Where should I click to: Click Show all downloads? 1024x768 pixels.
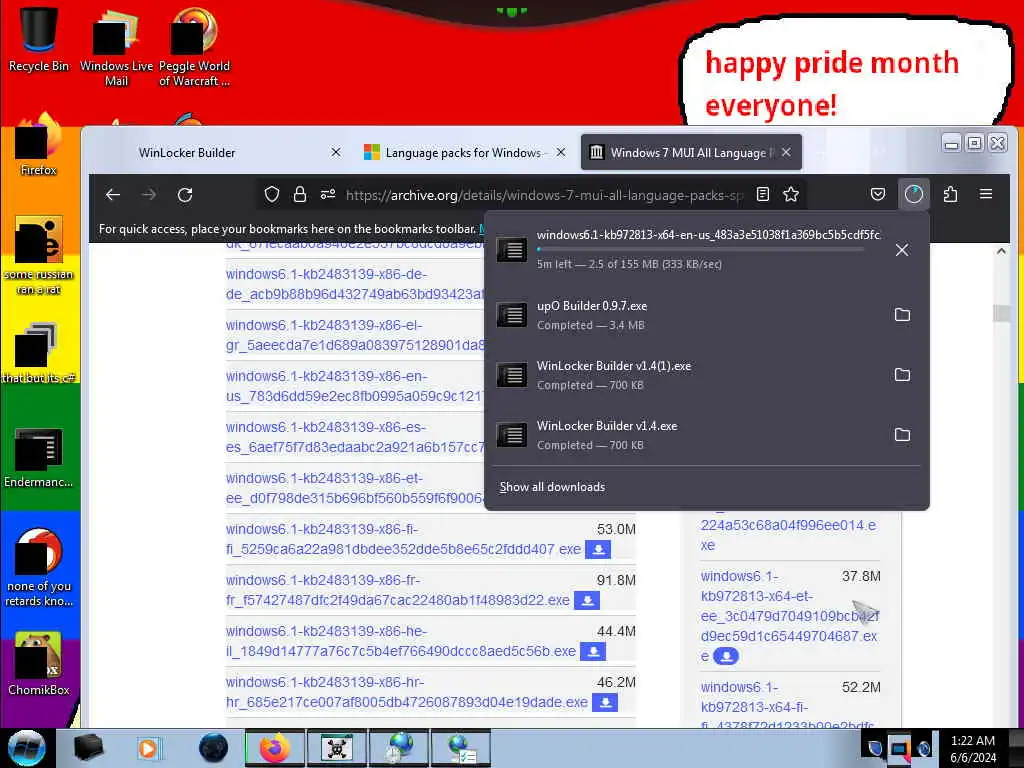click(552, 487)
